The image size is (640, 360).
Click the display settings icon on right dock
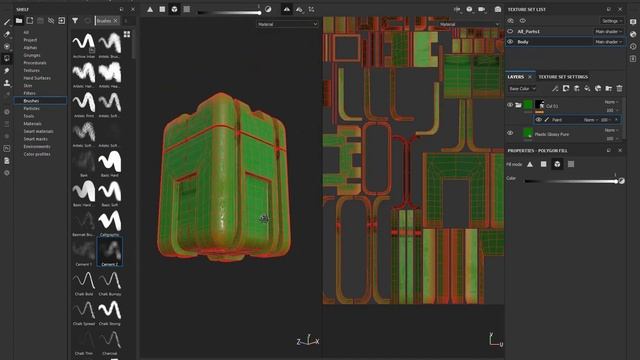(x=633, y=22)
